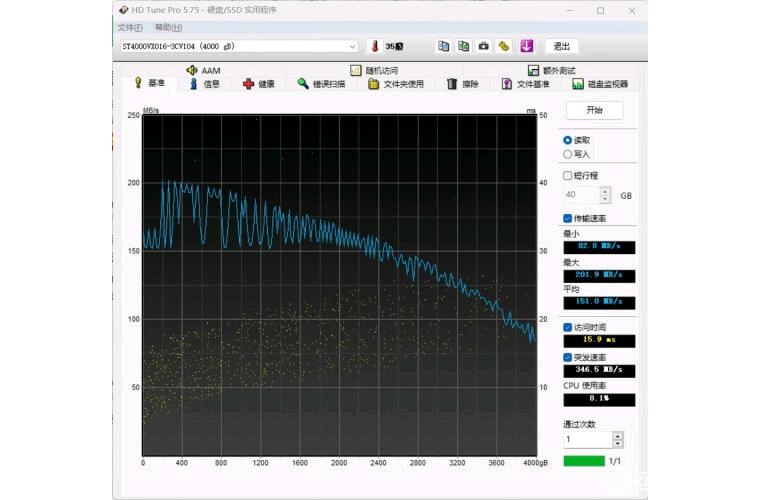Switch to the 额外测试 (Extra Tests) tab
Image resolution: width=760 pixels, height=500 pixels.
[x=551, y=70]
